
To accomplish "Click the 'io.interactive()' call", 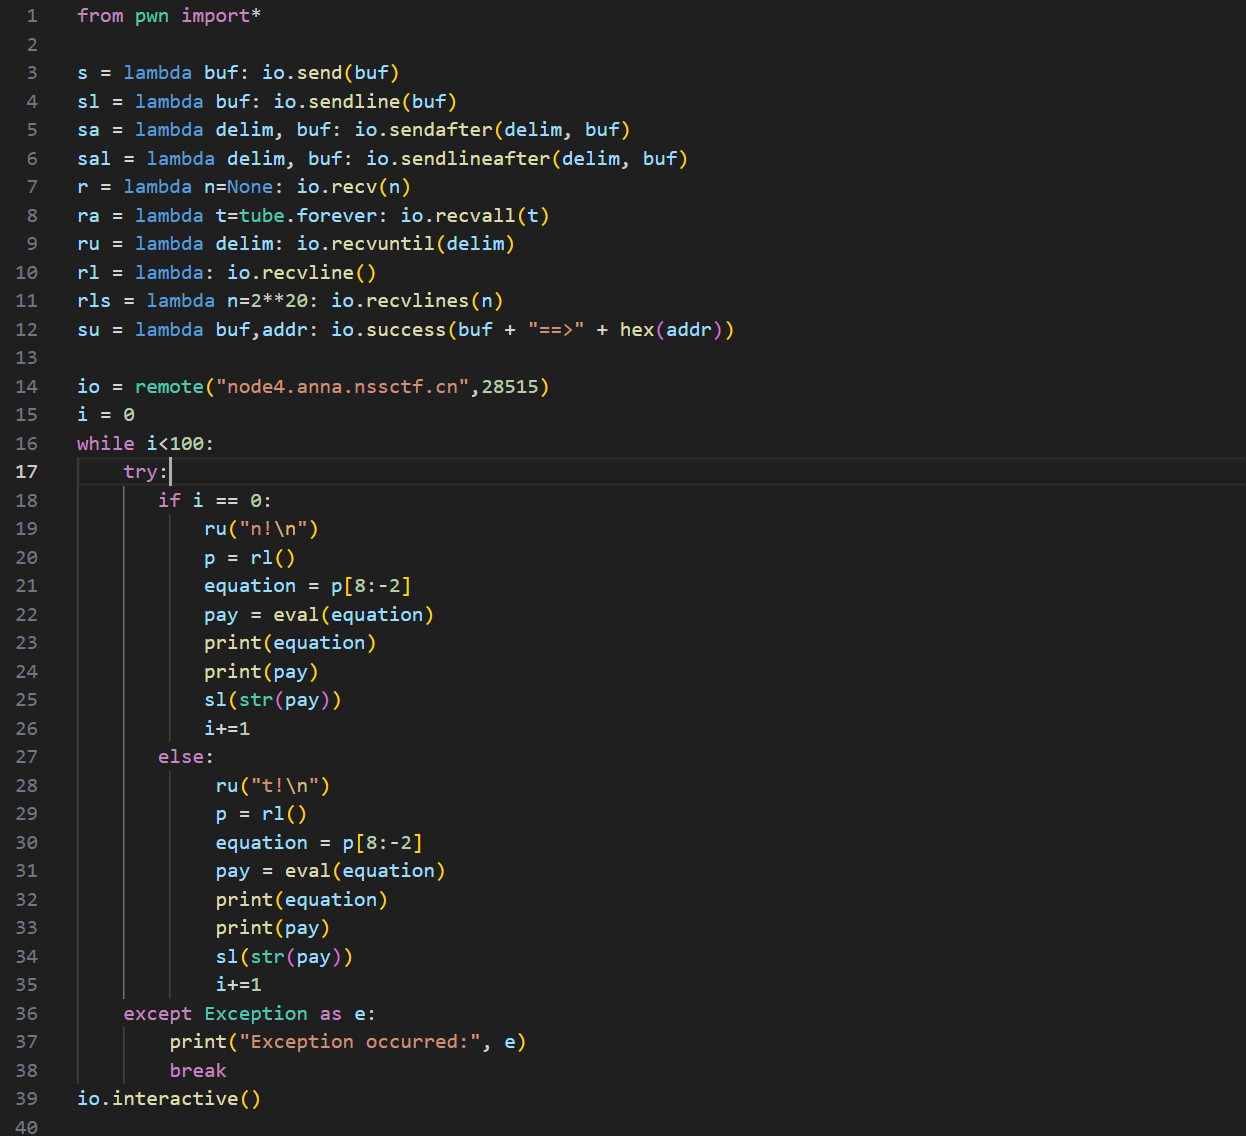I will coord(168,1099).
